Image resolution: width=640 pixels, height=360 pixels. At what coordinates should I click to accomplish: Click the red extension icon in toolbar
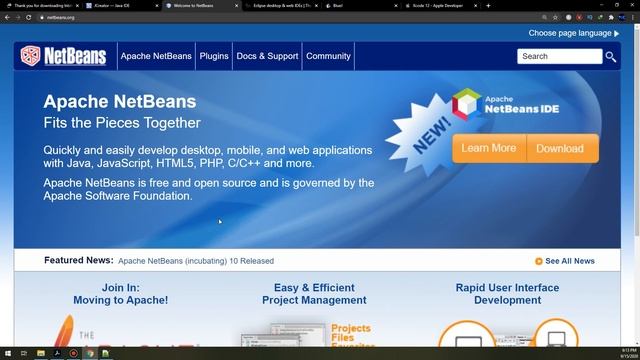click(579, 18)
